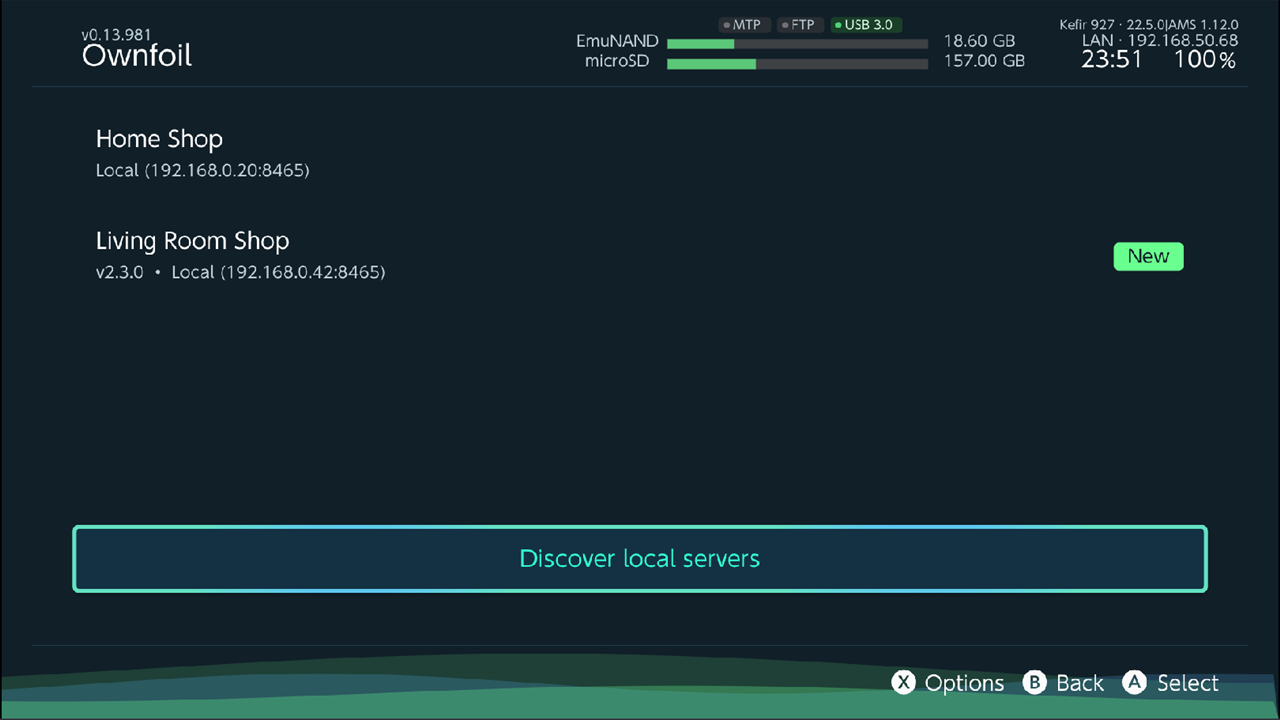Click the Select label in footer
The image size is (1280, 720).
(x=1188, y=683)
